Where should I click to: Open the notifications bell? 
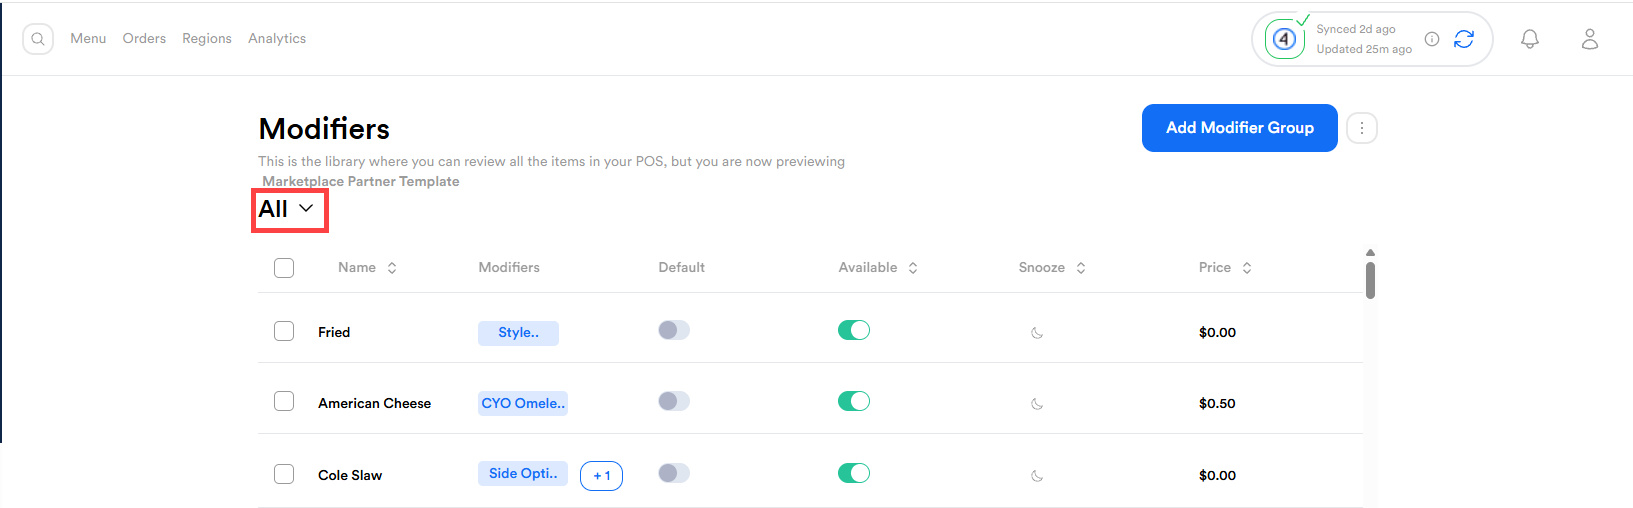click(x=1529, y=39)
